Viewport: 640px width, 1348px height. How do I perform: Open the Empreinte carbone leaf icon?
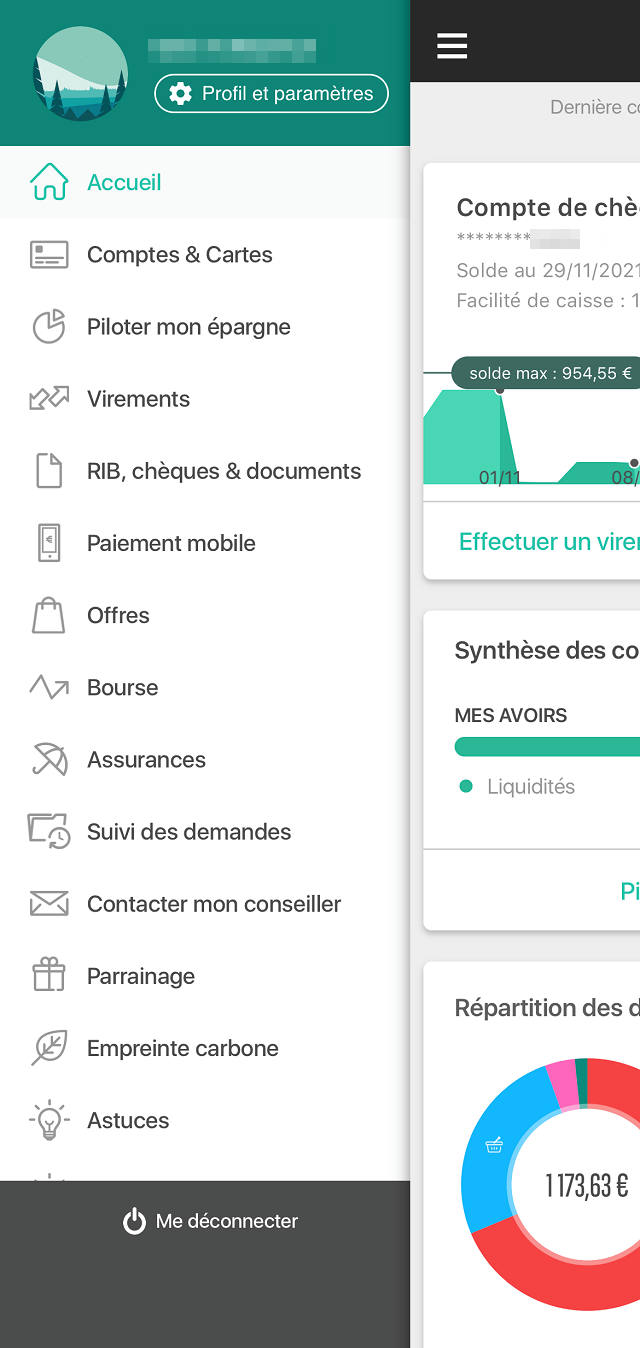pos(49,1048)
